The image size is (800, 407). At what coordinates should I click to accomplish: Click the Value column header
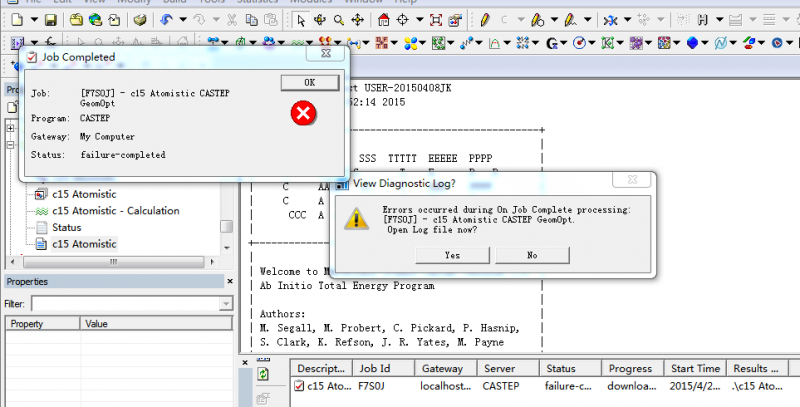click(156, 324)
